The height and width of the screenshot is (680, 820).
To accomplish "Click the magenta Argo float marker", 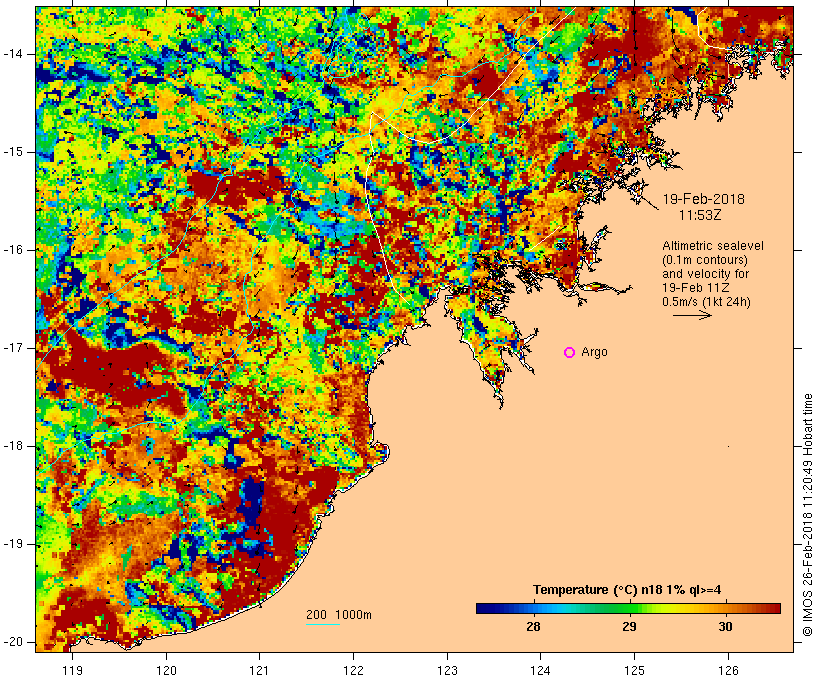I will tap(570, 353).
